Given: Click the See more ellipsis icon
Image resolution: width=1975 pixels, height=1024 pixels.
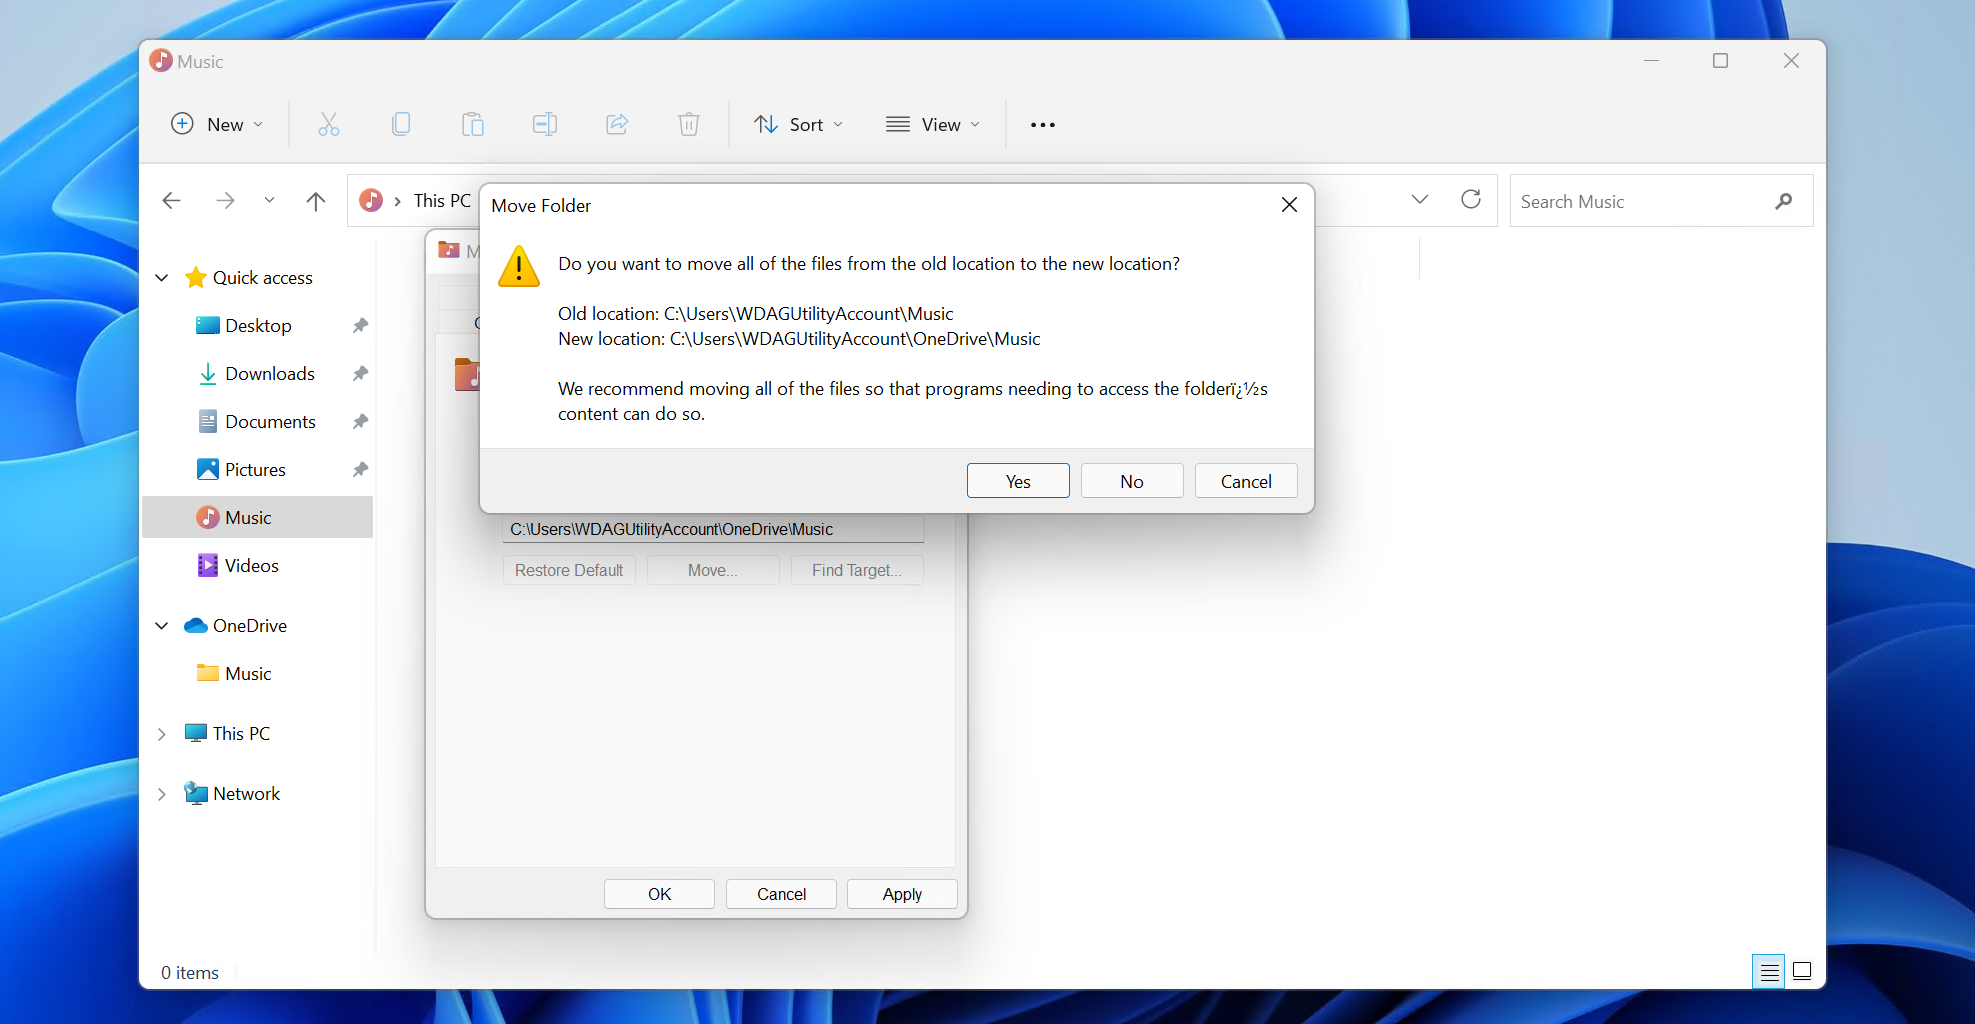Looking at the screenshot, I should coord(1042,124).
